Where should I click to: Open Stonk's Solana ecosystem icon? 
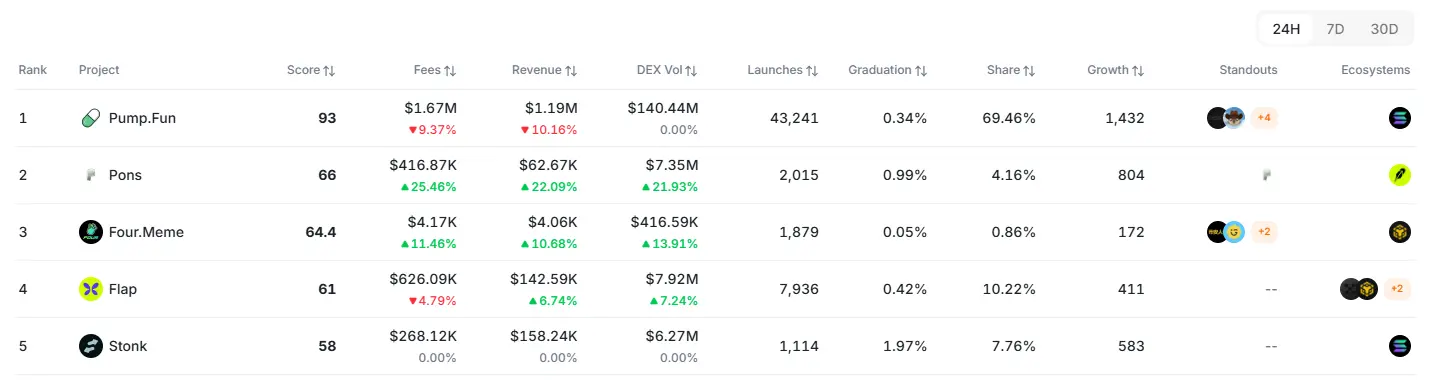pyautogui.click(x=1400, y=346)
